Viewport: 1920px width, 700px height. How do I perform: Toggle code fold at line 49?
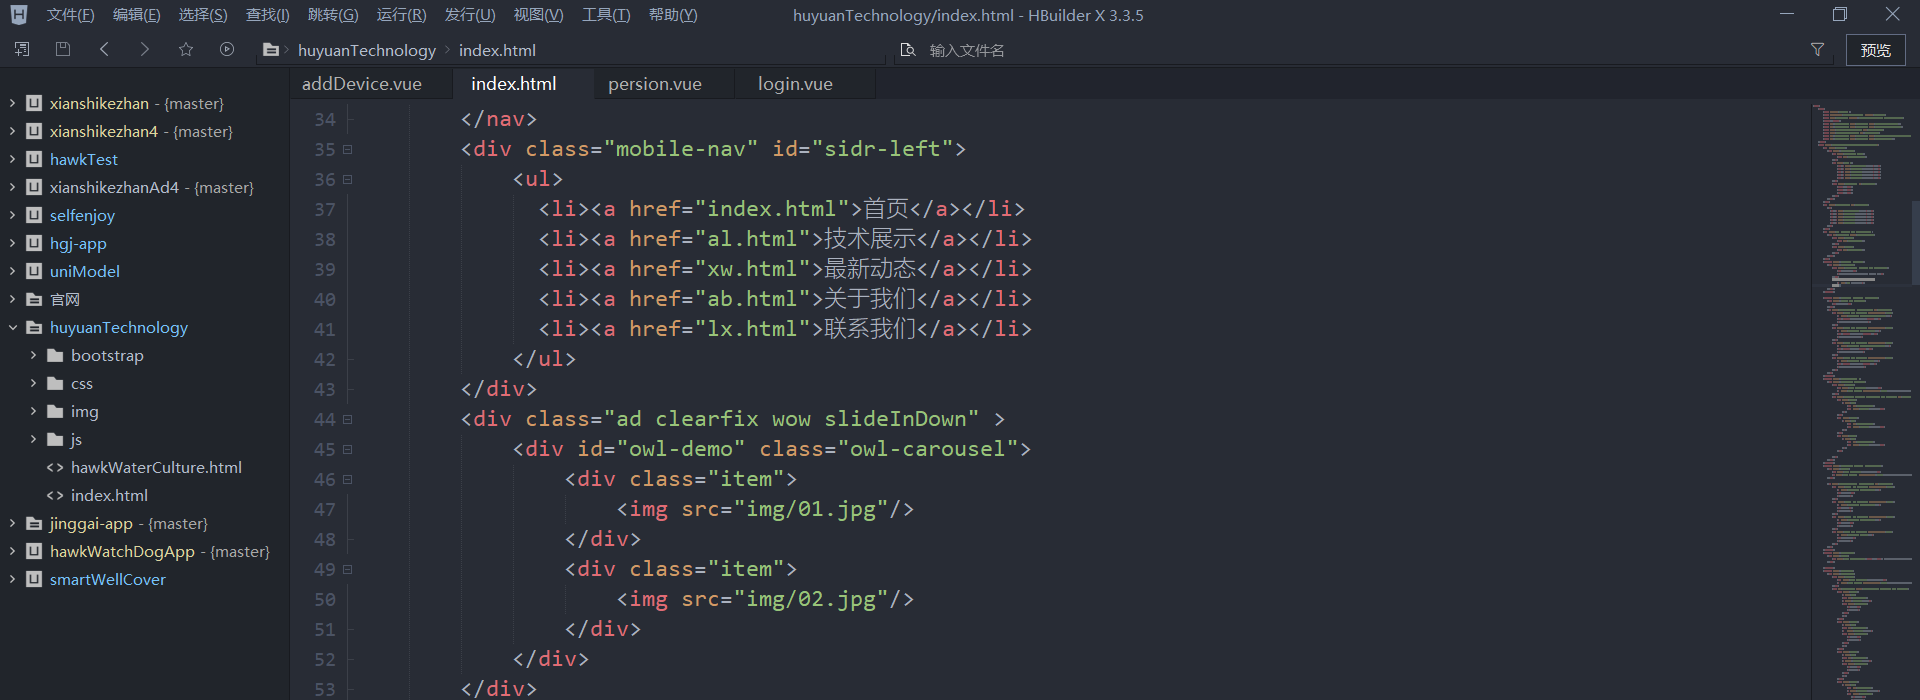click(x=348, y=569)
